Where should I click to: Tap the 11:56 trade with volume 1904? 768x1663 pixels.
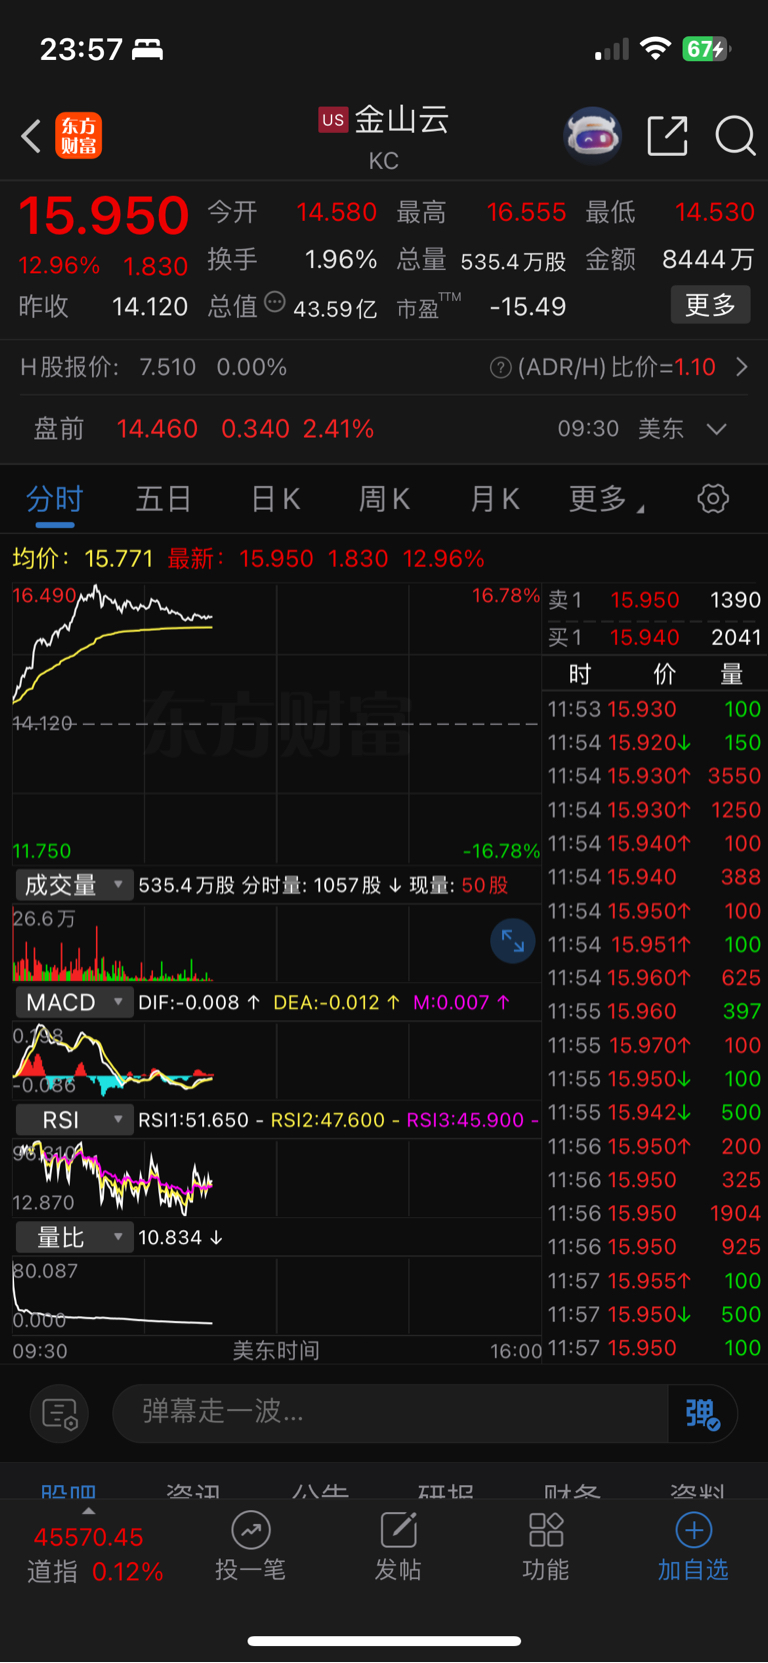click(654, 1213)
